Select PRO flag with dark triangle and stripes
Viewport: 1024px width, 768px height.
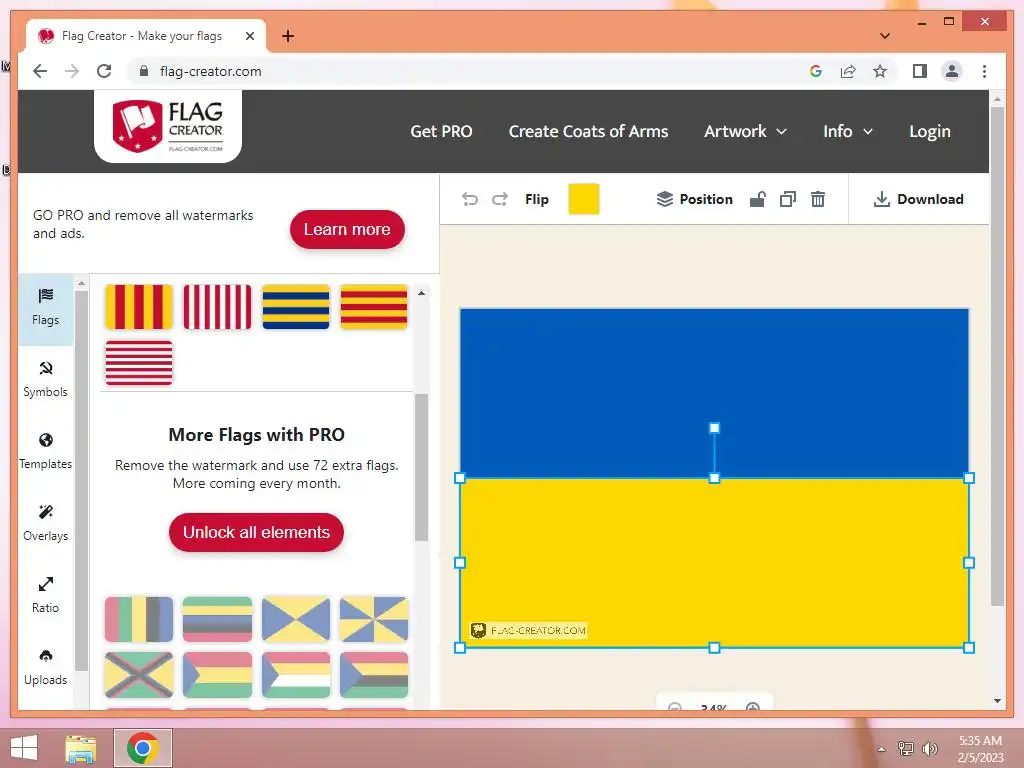pyautogui.click(x=374, y=675)
